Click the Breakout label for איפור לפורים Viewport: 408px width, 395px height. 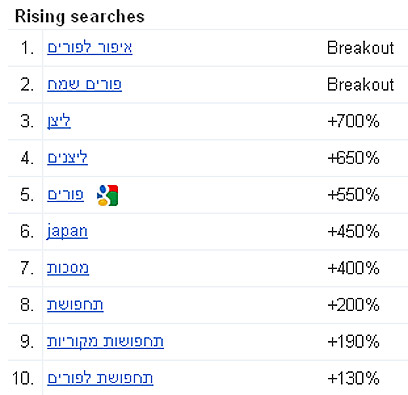tap(361, 48)
